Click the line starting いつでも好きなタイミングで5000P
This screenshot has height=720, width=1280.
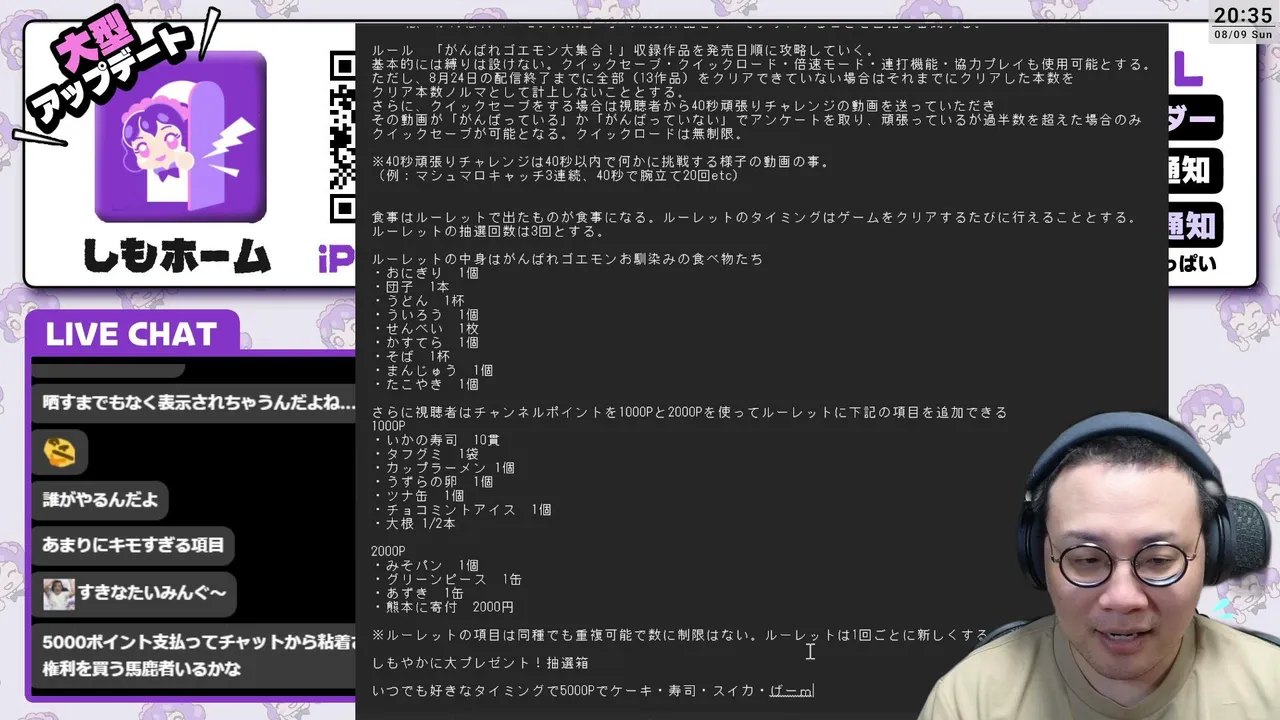593,691
